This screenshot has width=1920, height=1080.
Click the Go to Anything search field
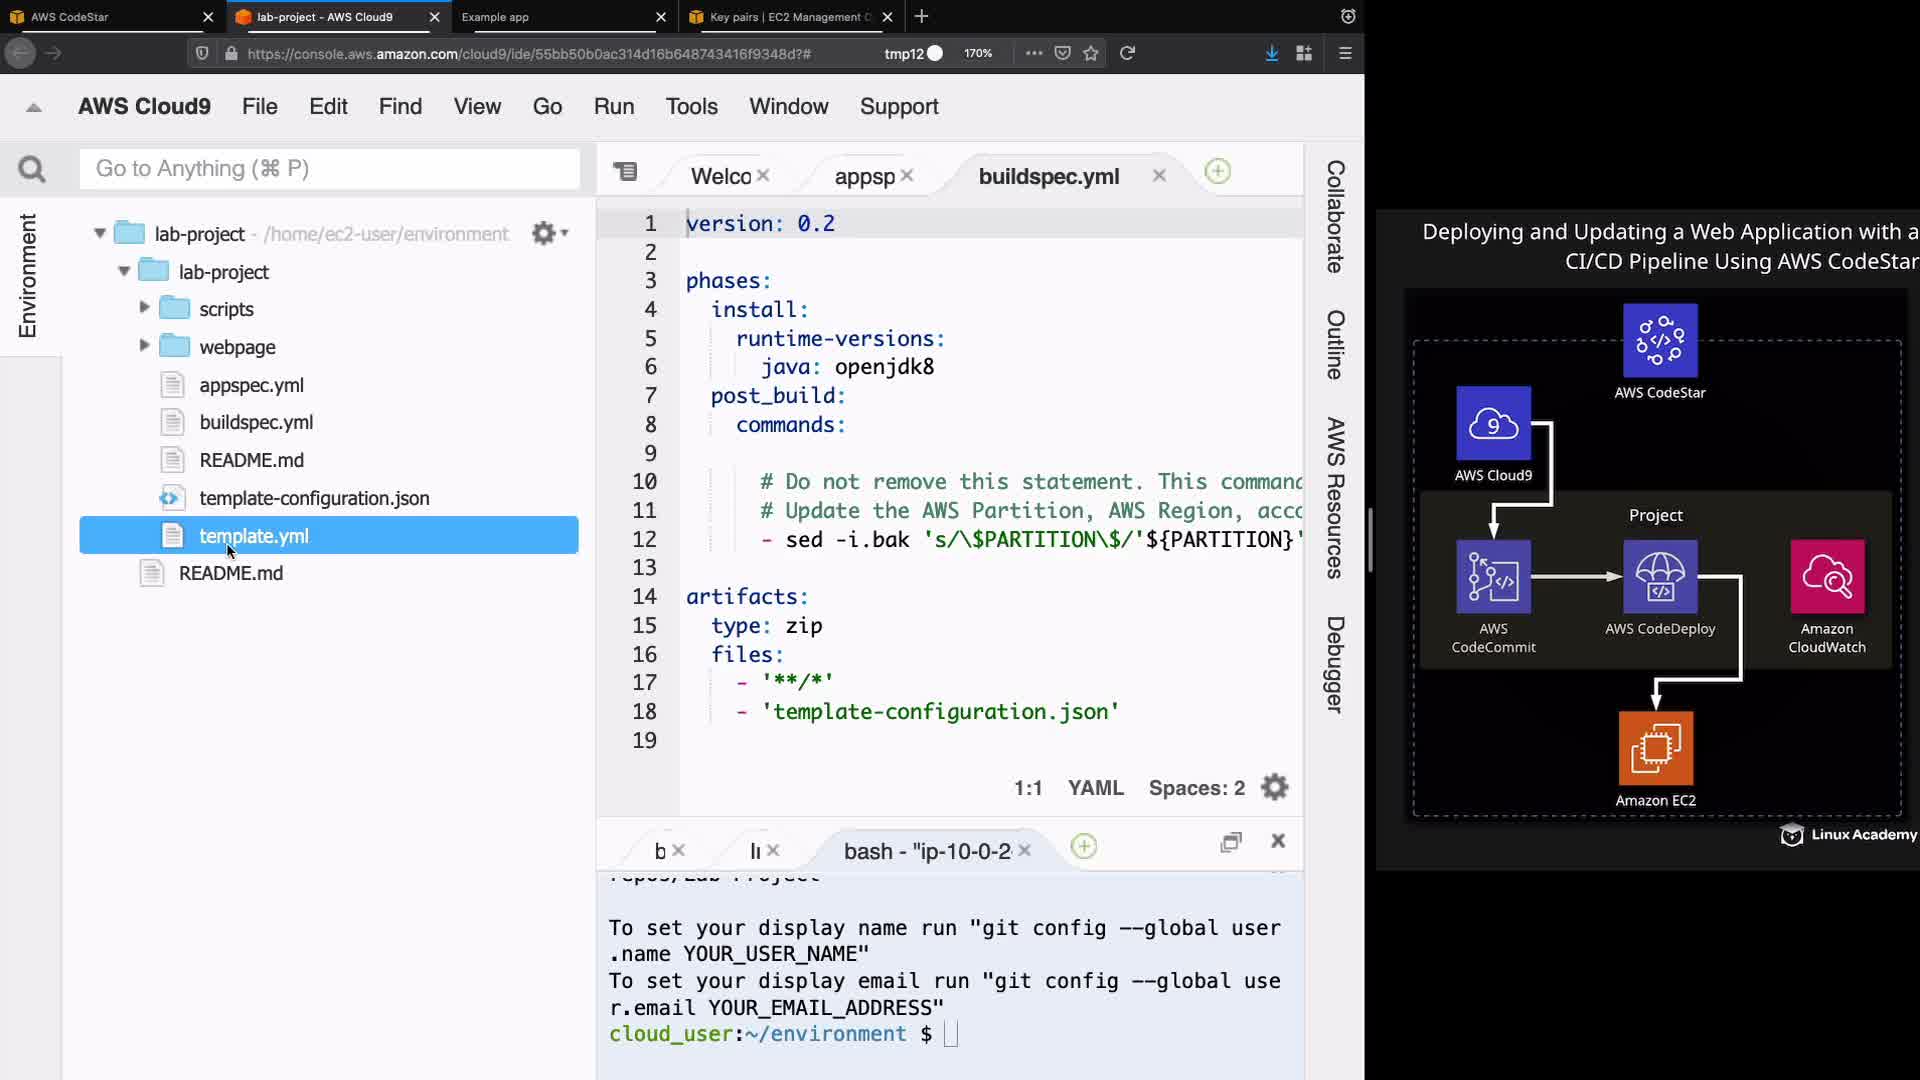[x=330, y=169]
